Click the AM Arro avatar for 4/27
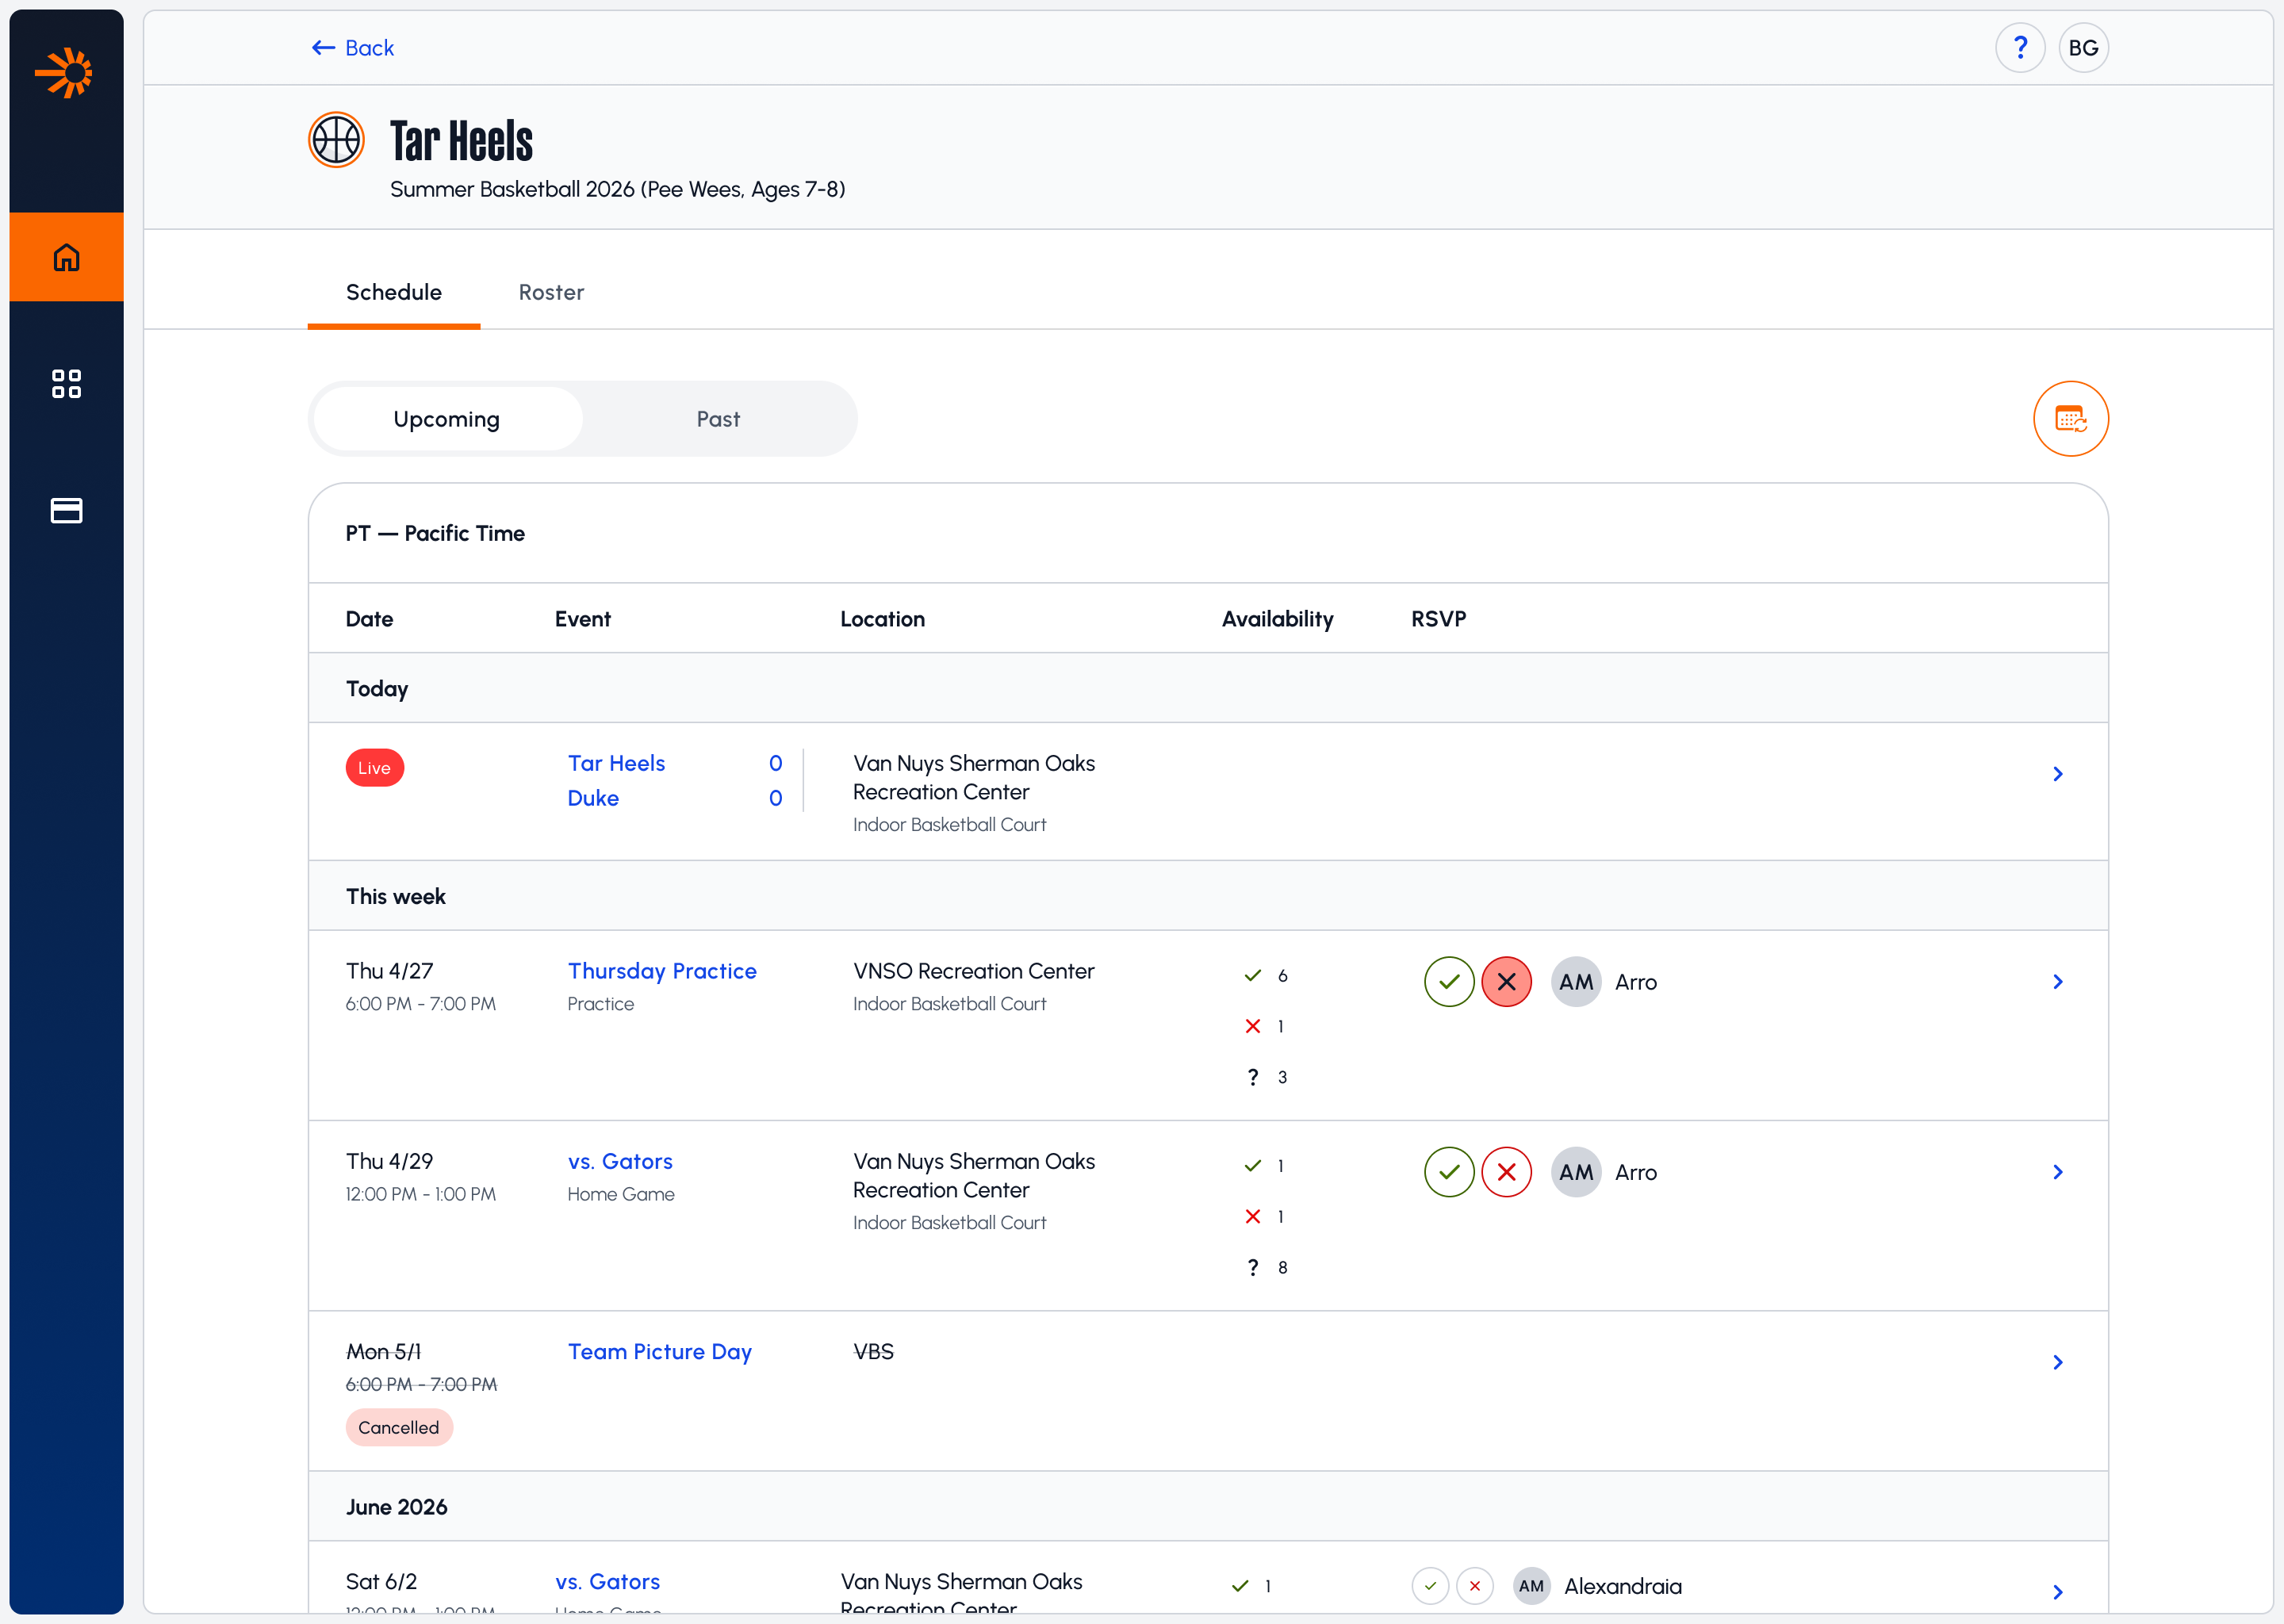 click(1576, 982)
